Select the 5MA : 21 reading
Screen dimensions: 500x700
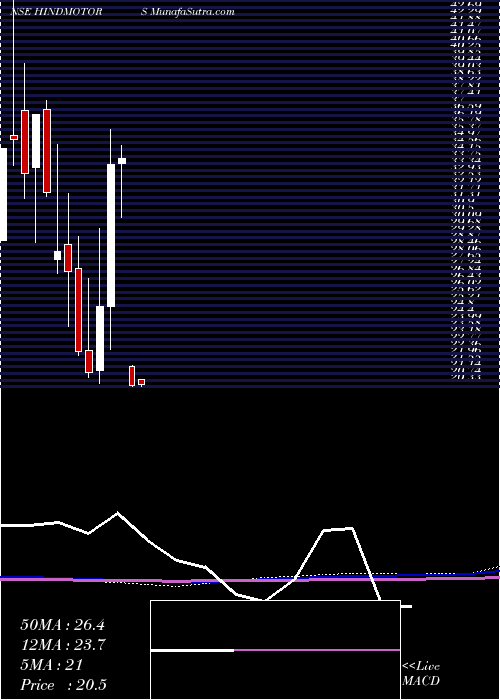click(52, 665)
